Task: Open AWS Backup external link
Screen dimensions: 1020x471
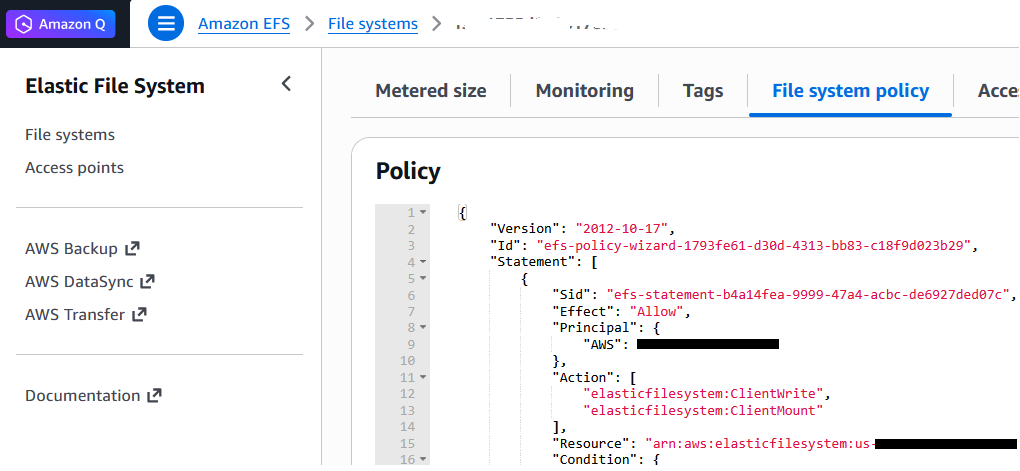Action: point(83,249)
